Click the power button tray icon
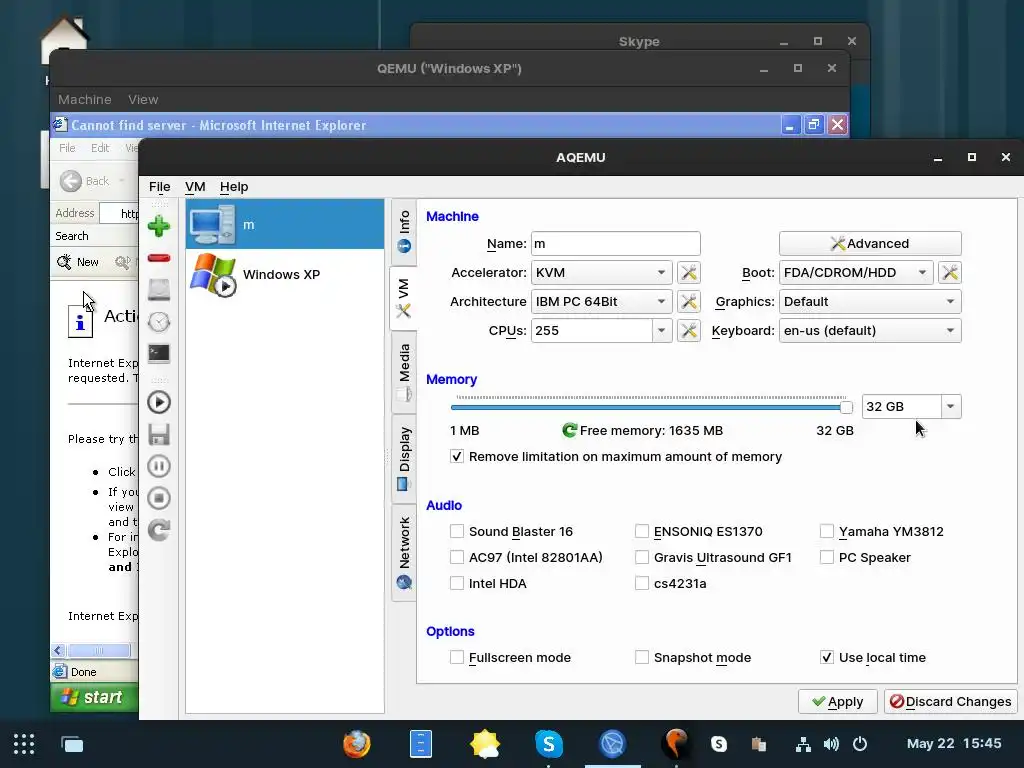Screen dimensions: 1024x768 [x=860, y=744]
